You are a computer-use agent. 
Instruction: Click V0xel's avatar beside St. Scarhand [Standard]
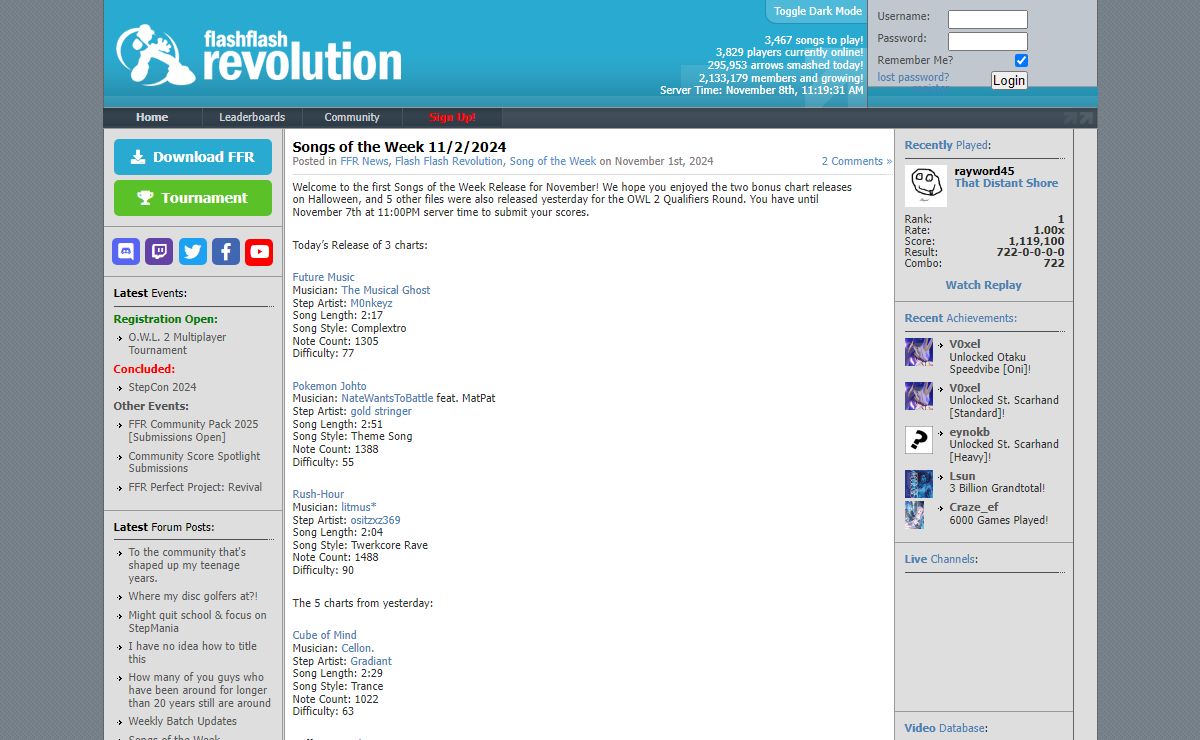pyautogui.click(x=919, y=396)
